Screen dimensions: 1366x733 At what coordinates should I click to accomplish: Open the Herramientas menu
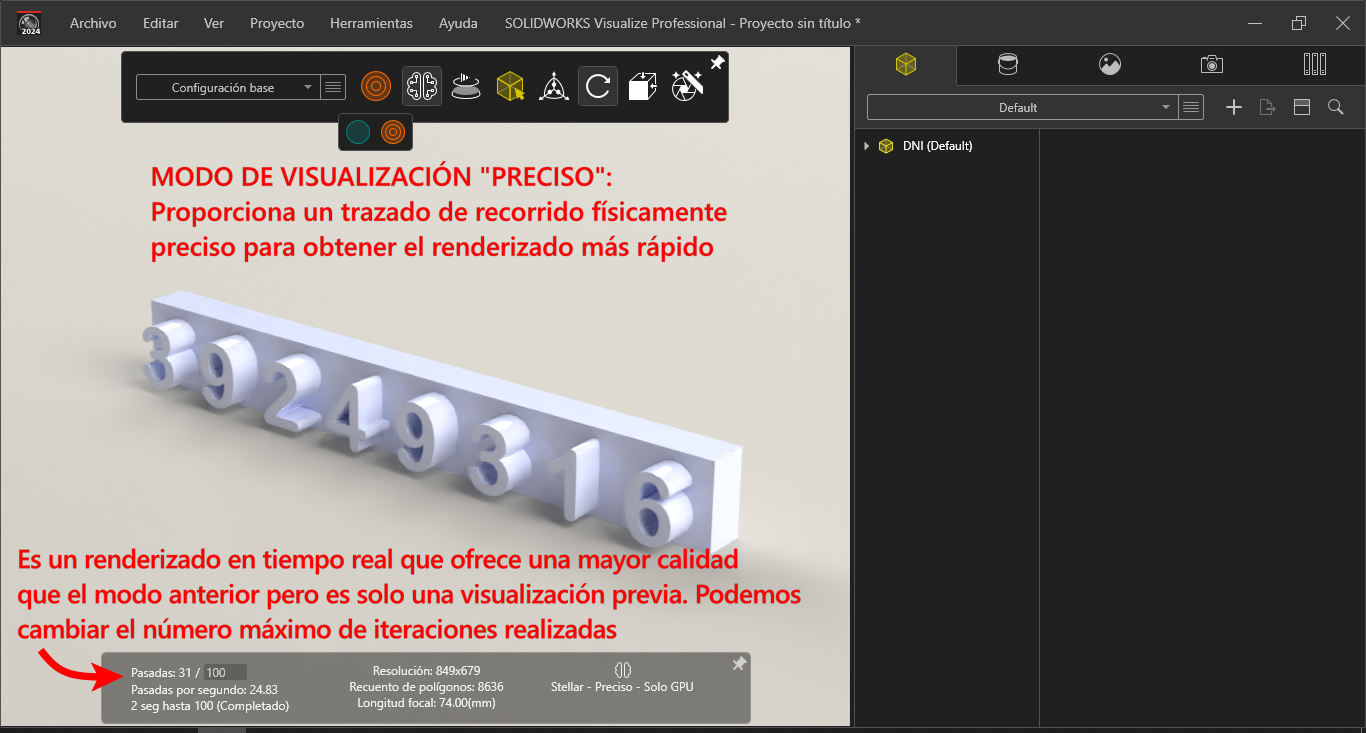tap(371, 23)
